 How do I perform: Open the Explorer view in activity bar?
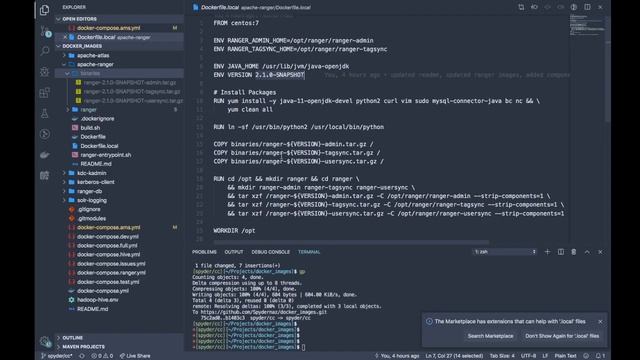coord(44,10)
